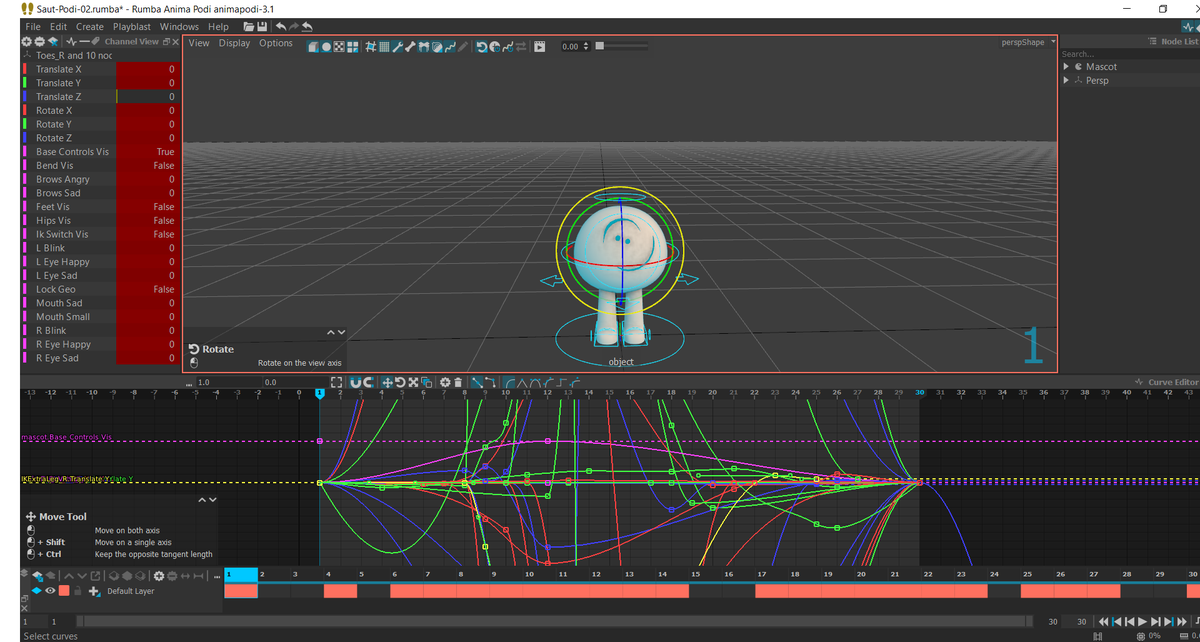This screenshot has height=642, width=1200.
Task: Toggle Default Layer visibility eye
Action: coord(49,591)
